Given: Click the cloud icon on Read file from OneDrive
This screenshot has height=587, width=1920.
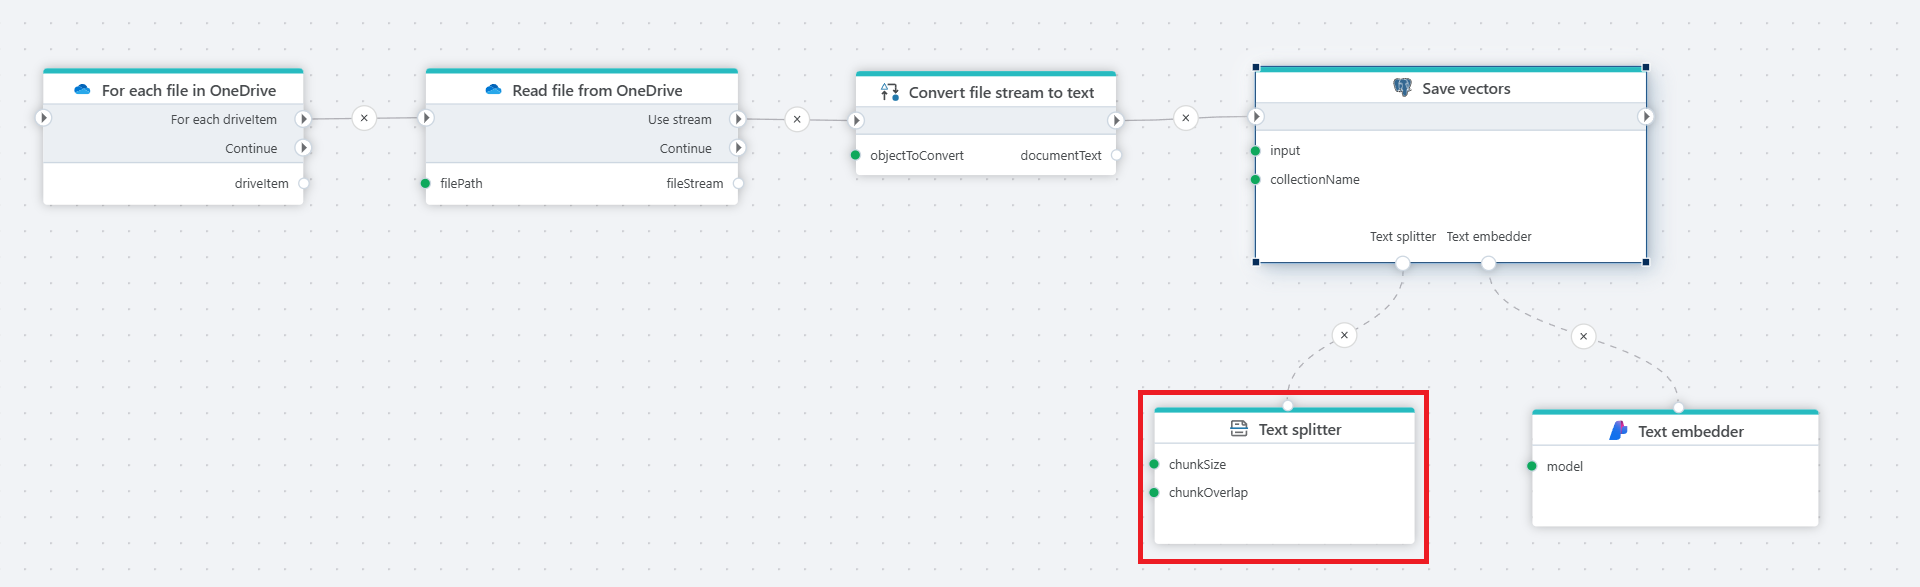Looking at the screenshot, I should (493, 90).
